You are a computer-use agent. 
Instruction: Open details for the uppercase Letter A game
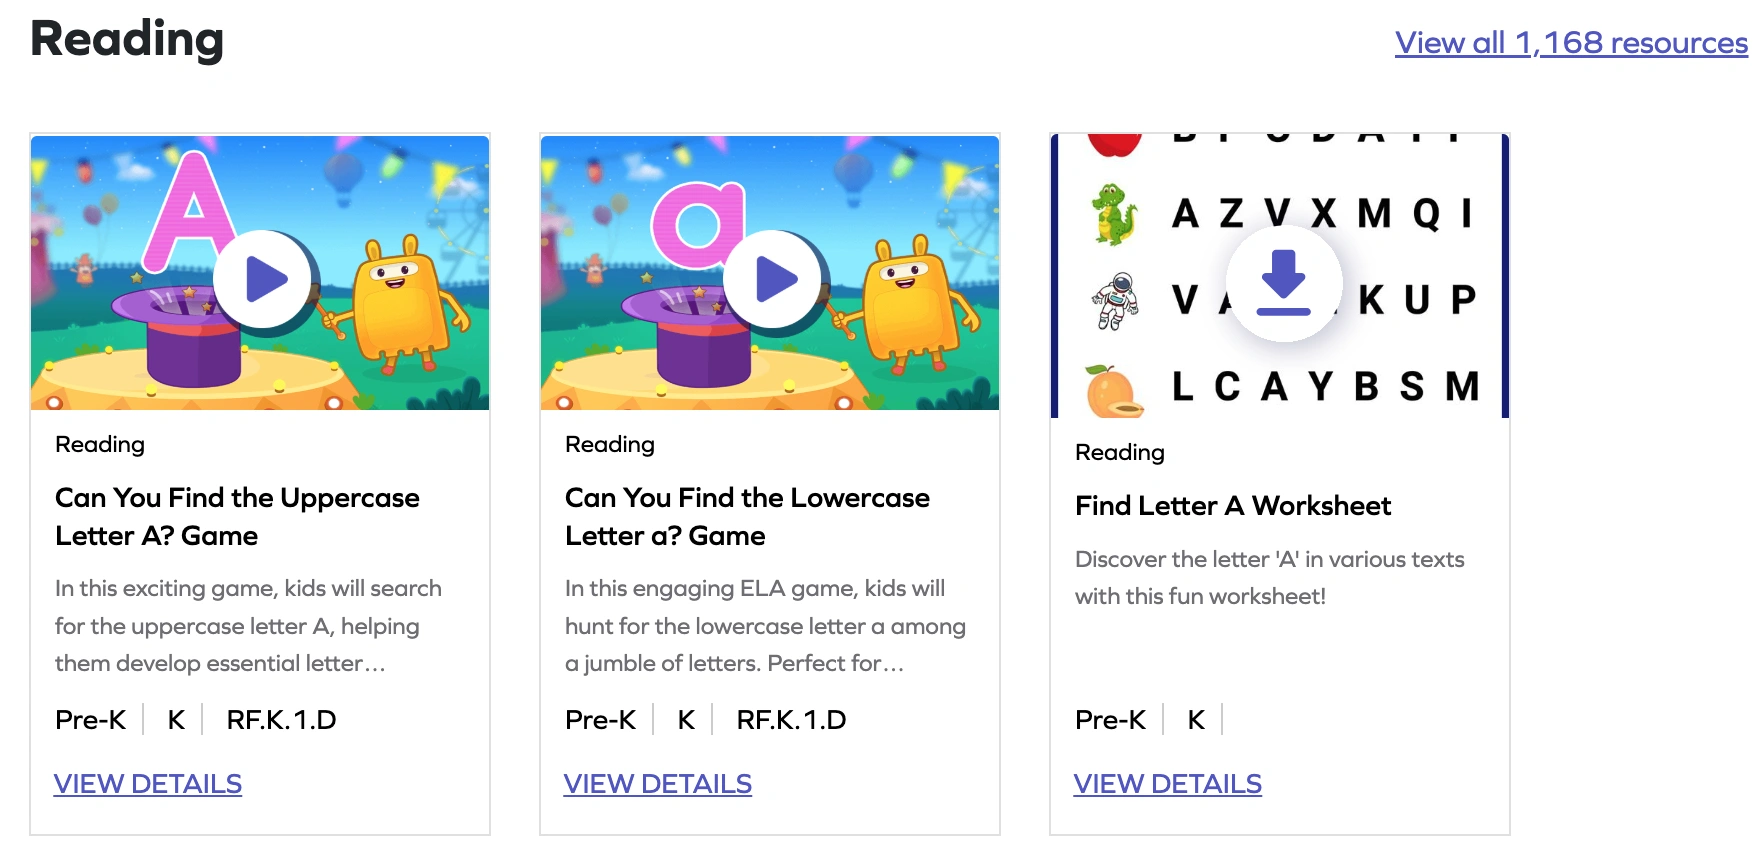coord(147,784)
